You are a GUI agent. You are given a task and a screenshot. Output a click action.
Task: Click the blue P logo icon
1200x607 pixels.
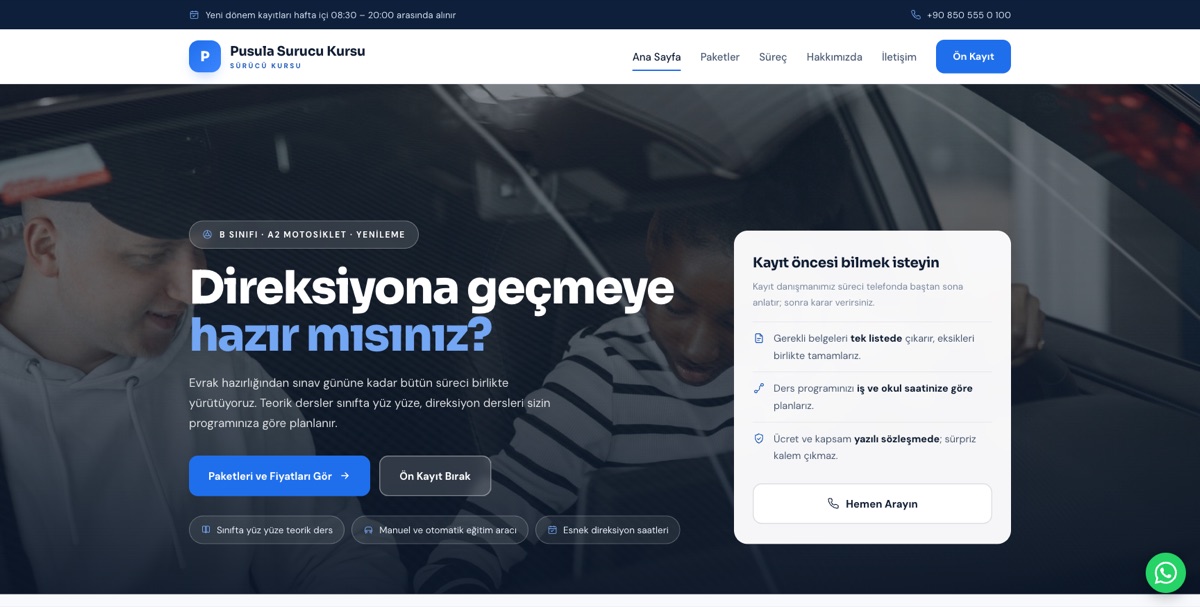[x=205, y=56]
